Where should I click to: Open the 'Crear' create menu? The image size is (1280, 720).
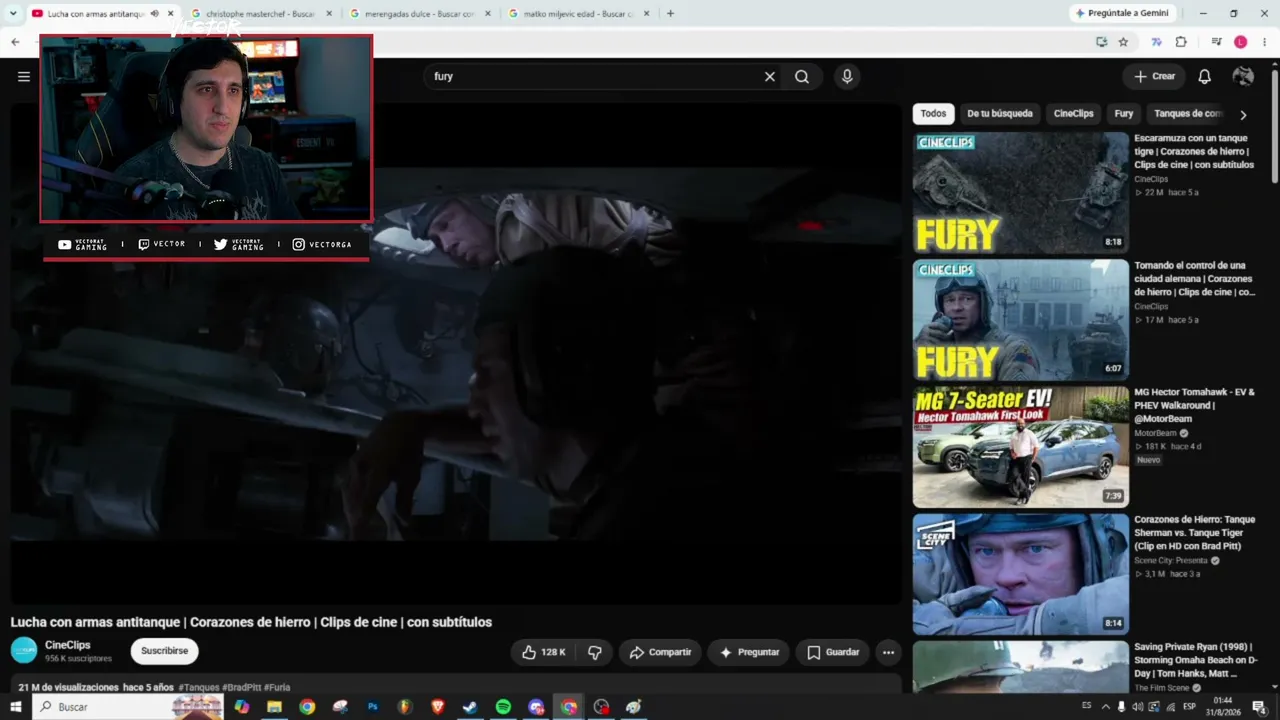(1154, 76)
